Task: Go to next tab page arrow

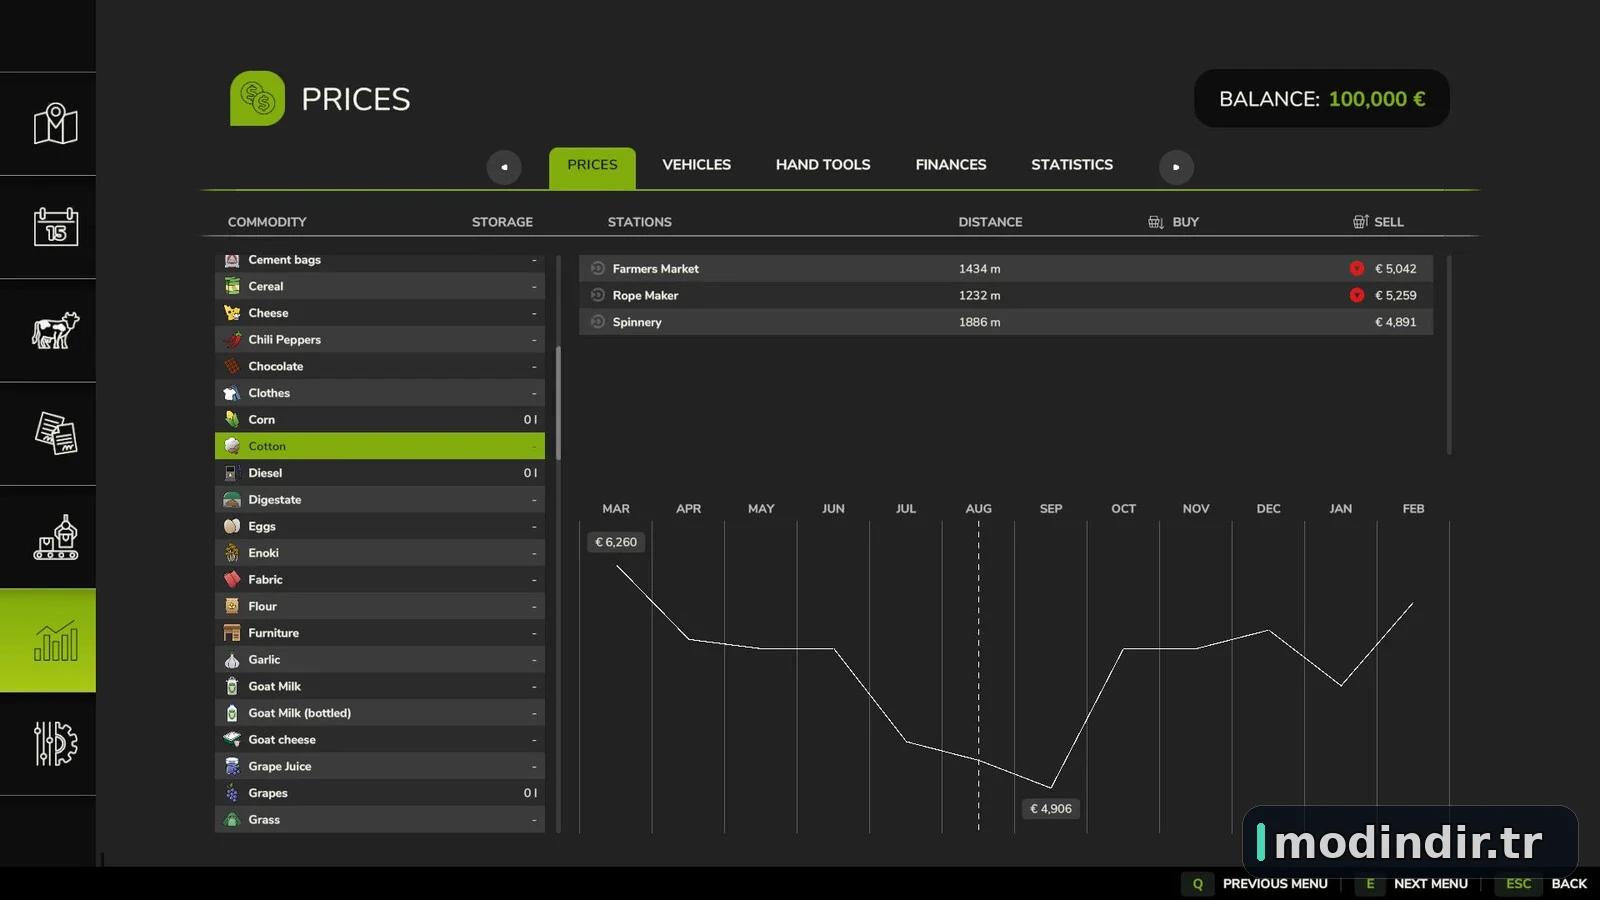Action: pyautogui.click(x=1176, y=167)
